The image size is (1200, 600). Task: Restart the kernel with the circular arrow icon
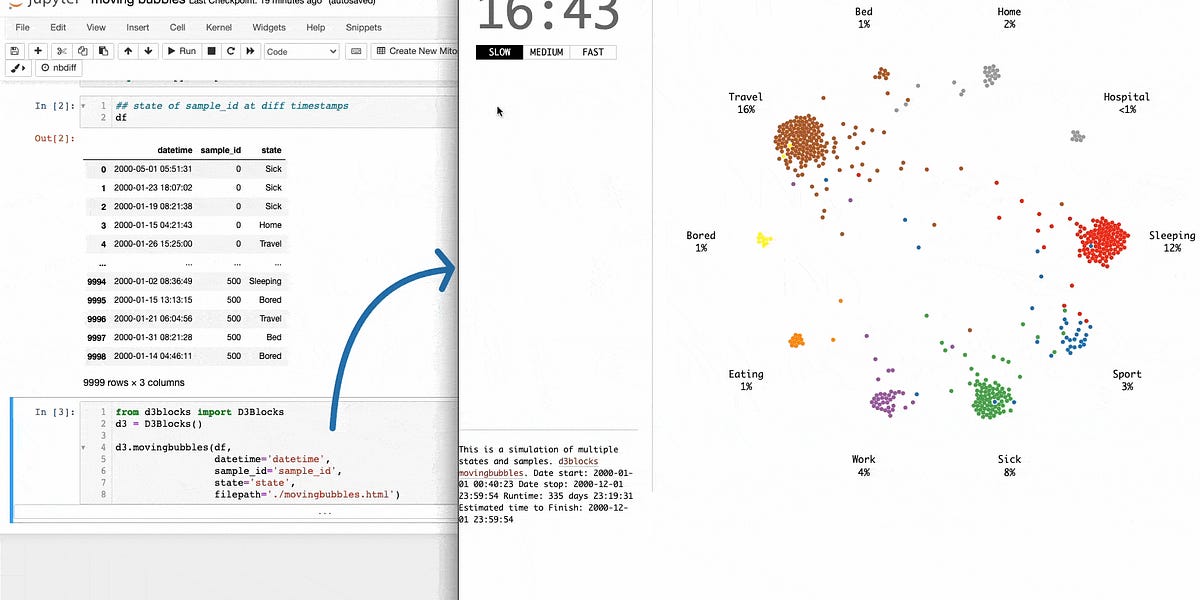[231, 51]
